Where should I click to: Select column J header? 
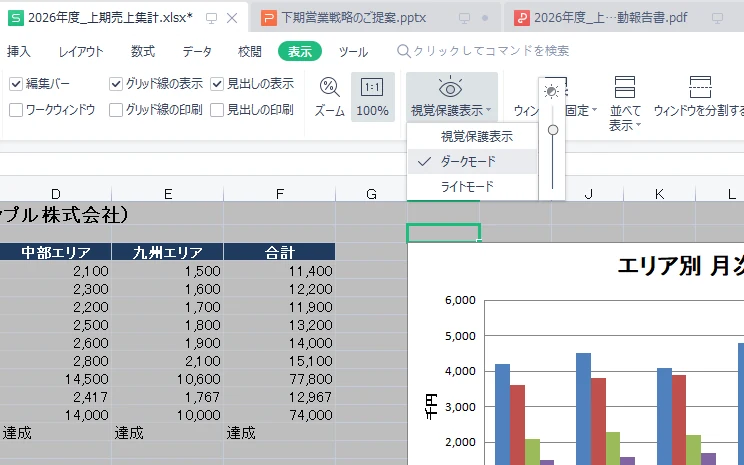click(x=588, y=194)
